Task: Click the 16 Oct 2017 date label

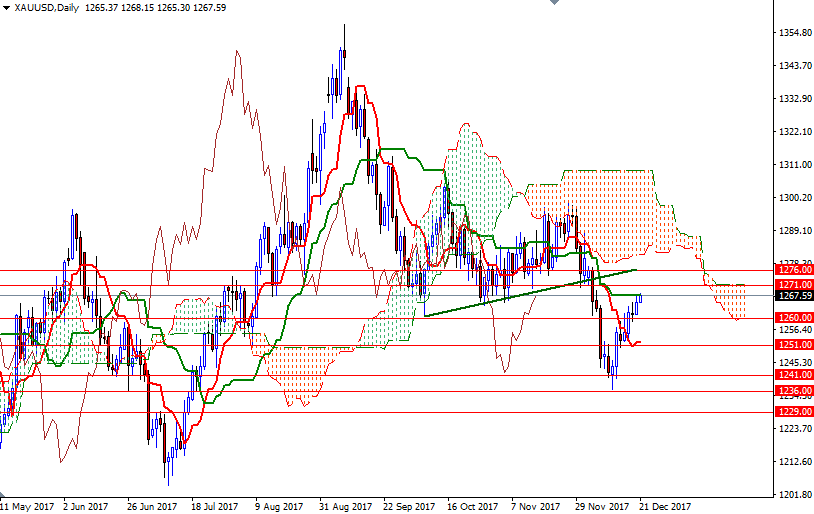Action: [x=474, y=506]
